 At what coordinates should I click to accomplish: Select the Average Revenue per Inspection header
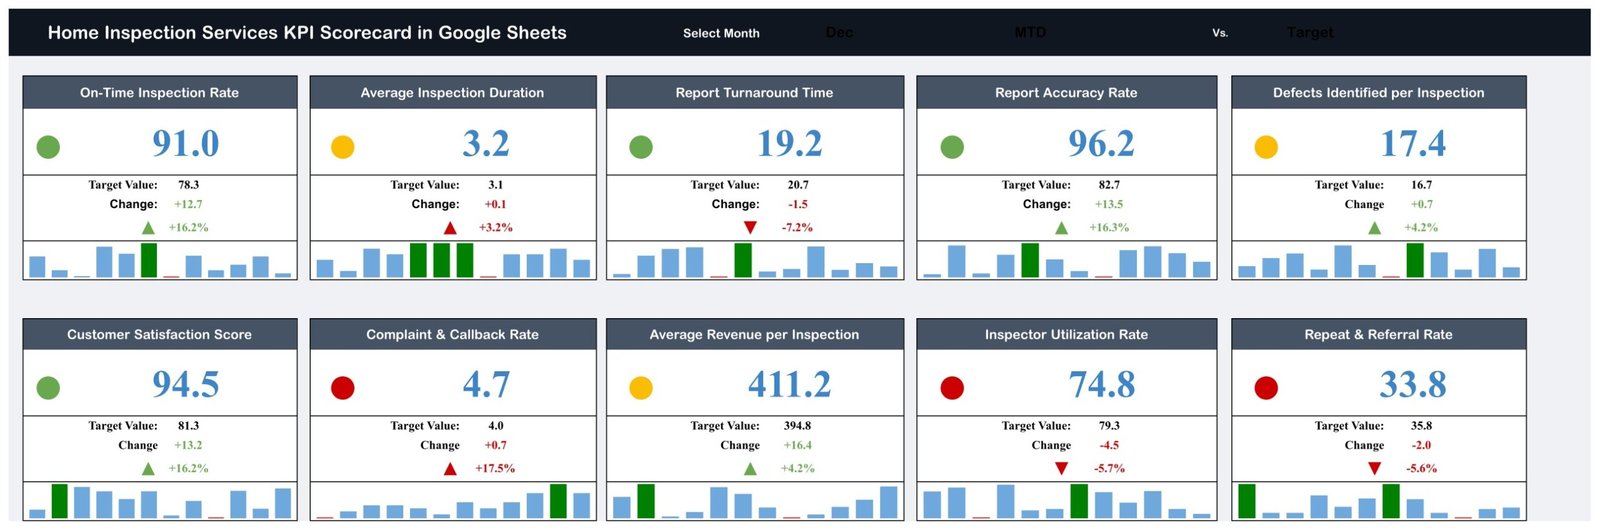point(754,335)
